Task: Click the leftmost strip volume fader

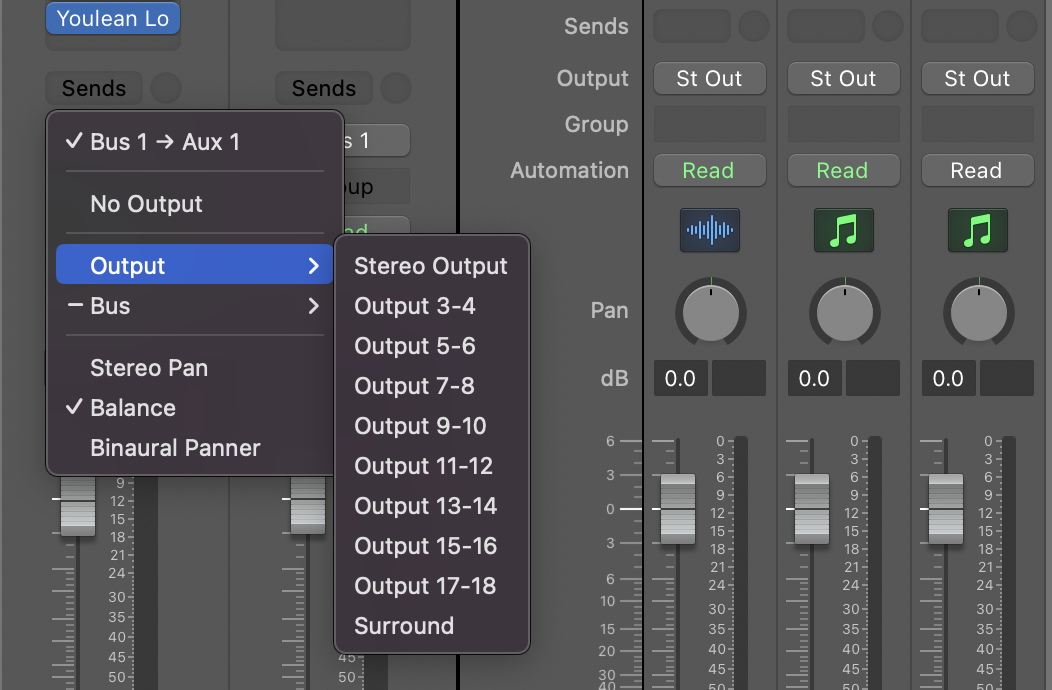Action: [x=78, y=505]
